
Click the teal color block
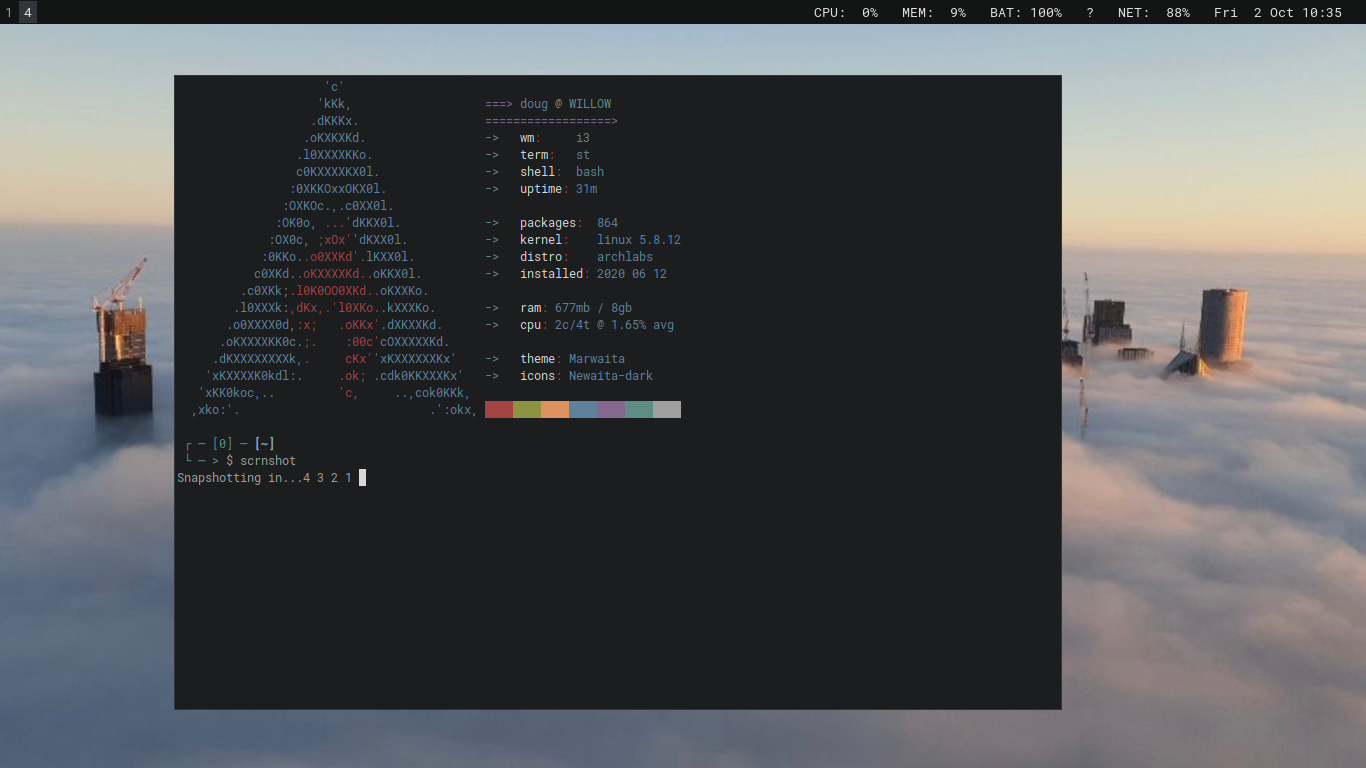[x=639, y=409]
